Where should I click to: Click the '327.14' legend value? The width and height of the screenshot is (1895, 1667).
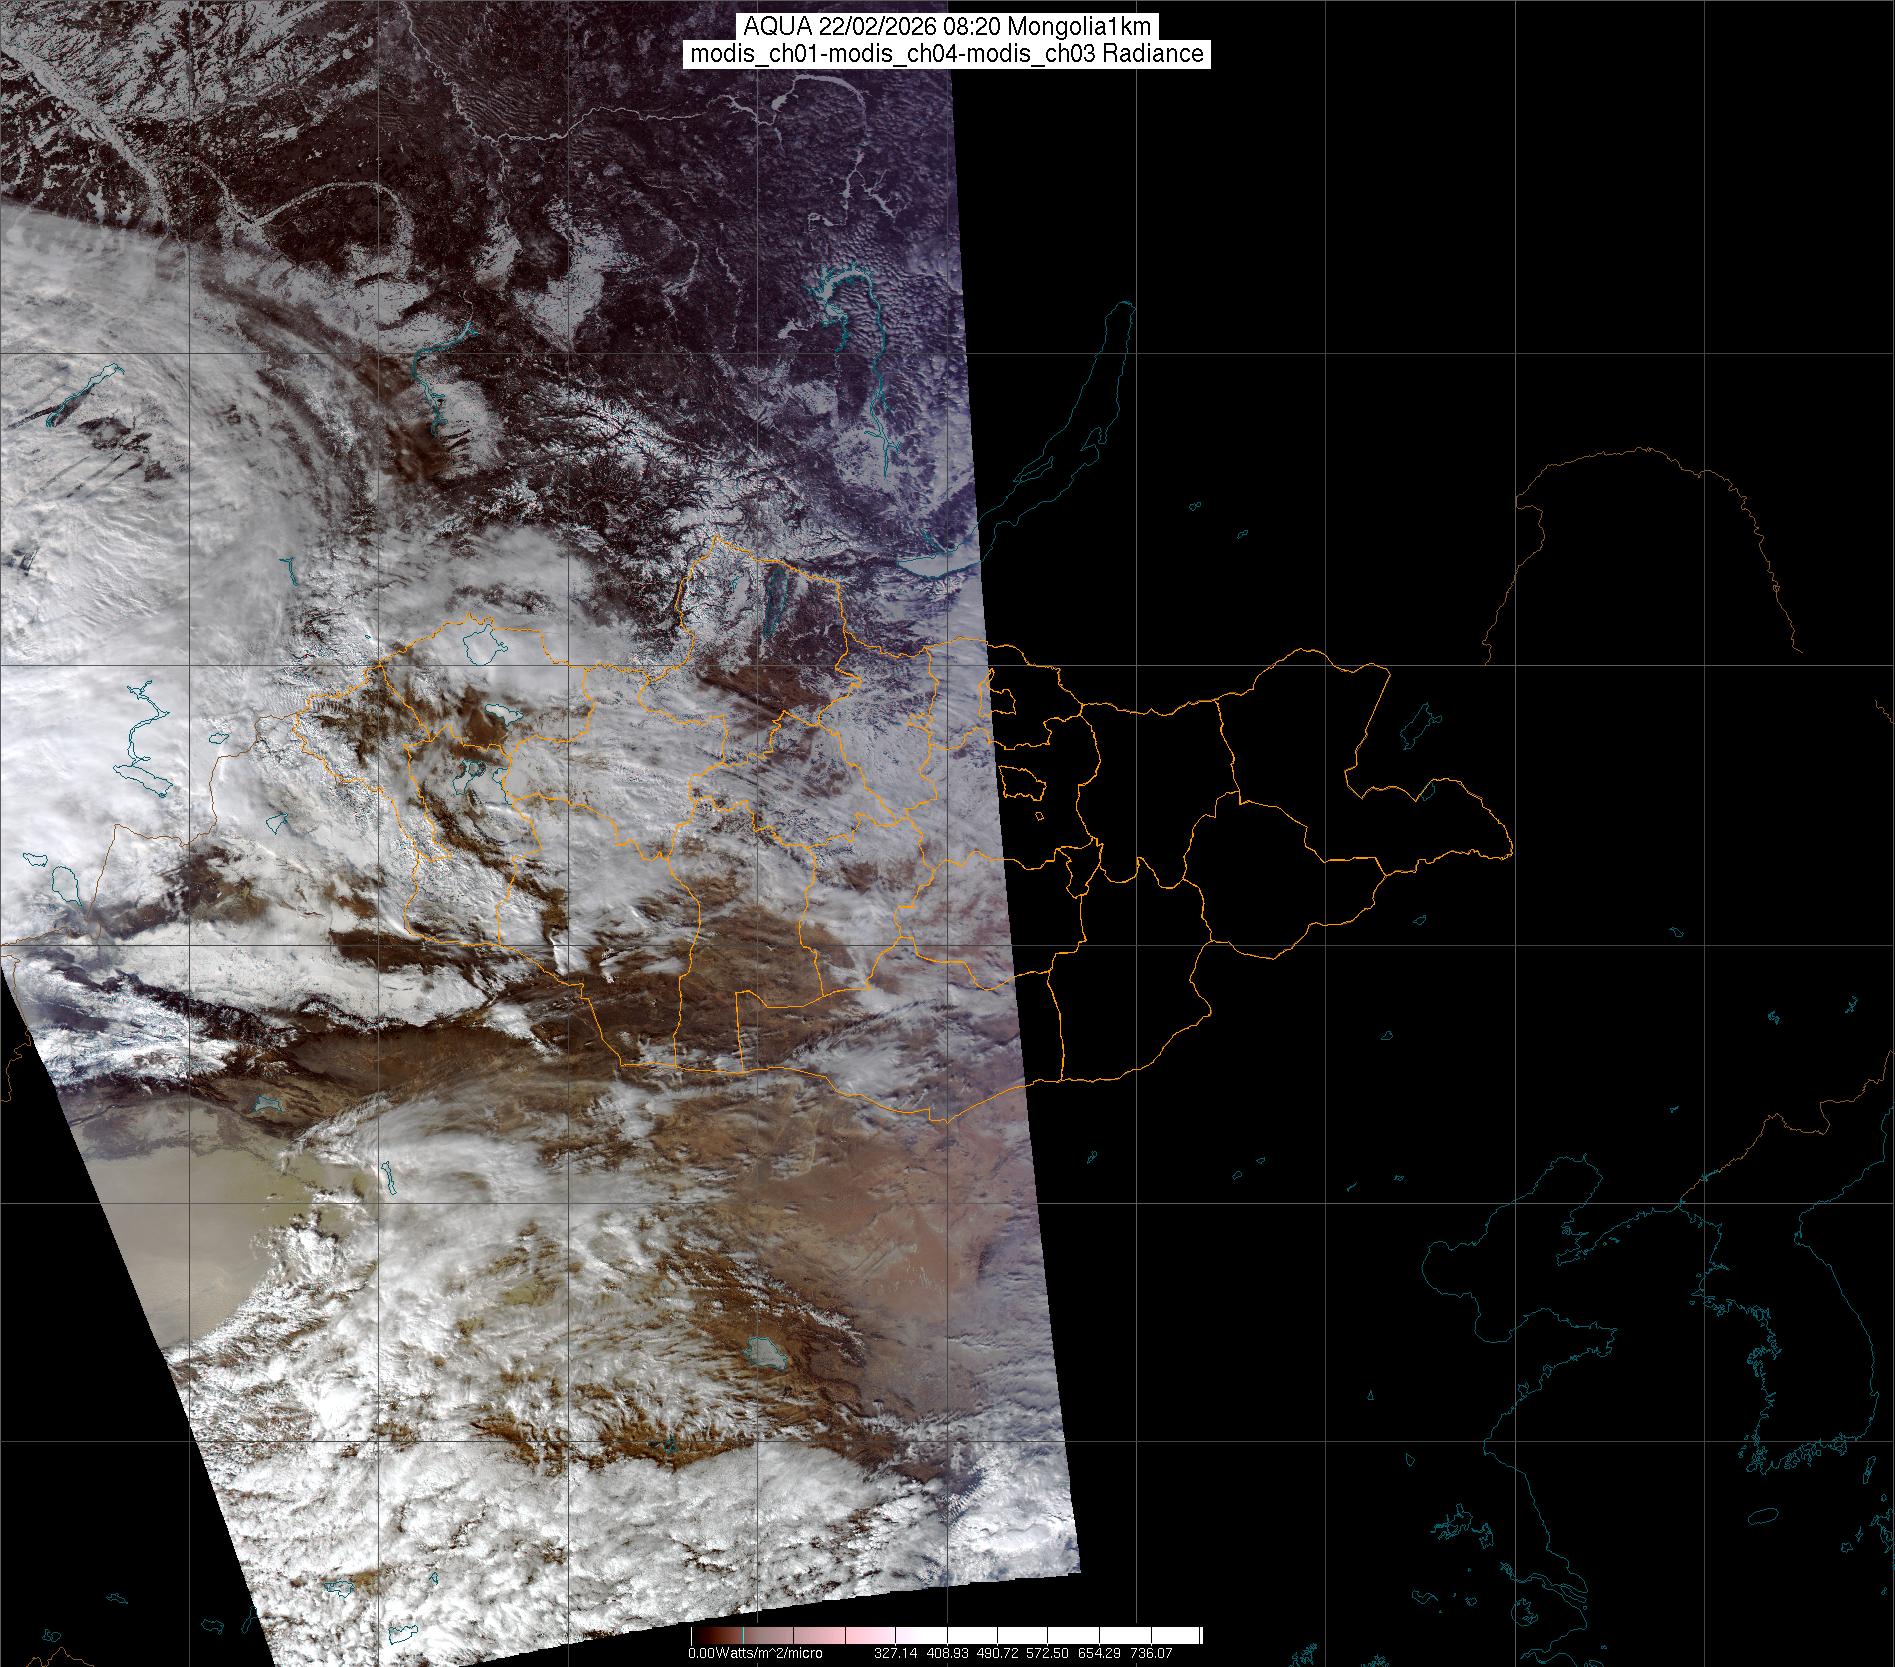click(x=896, y=1653)
